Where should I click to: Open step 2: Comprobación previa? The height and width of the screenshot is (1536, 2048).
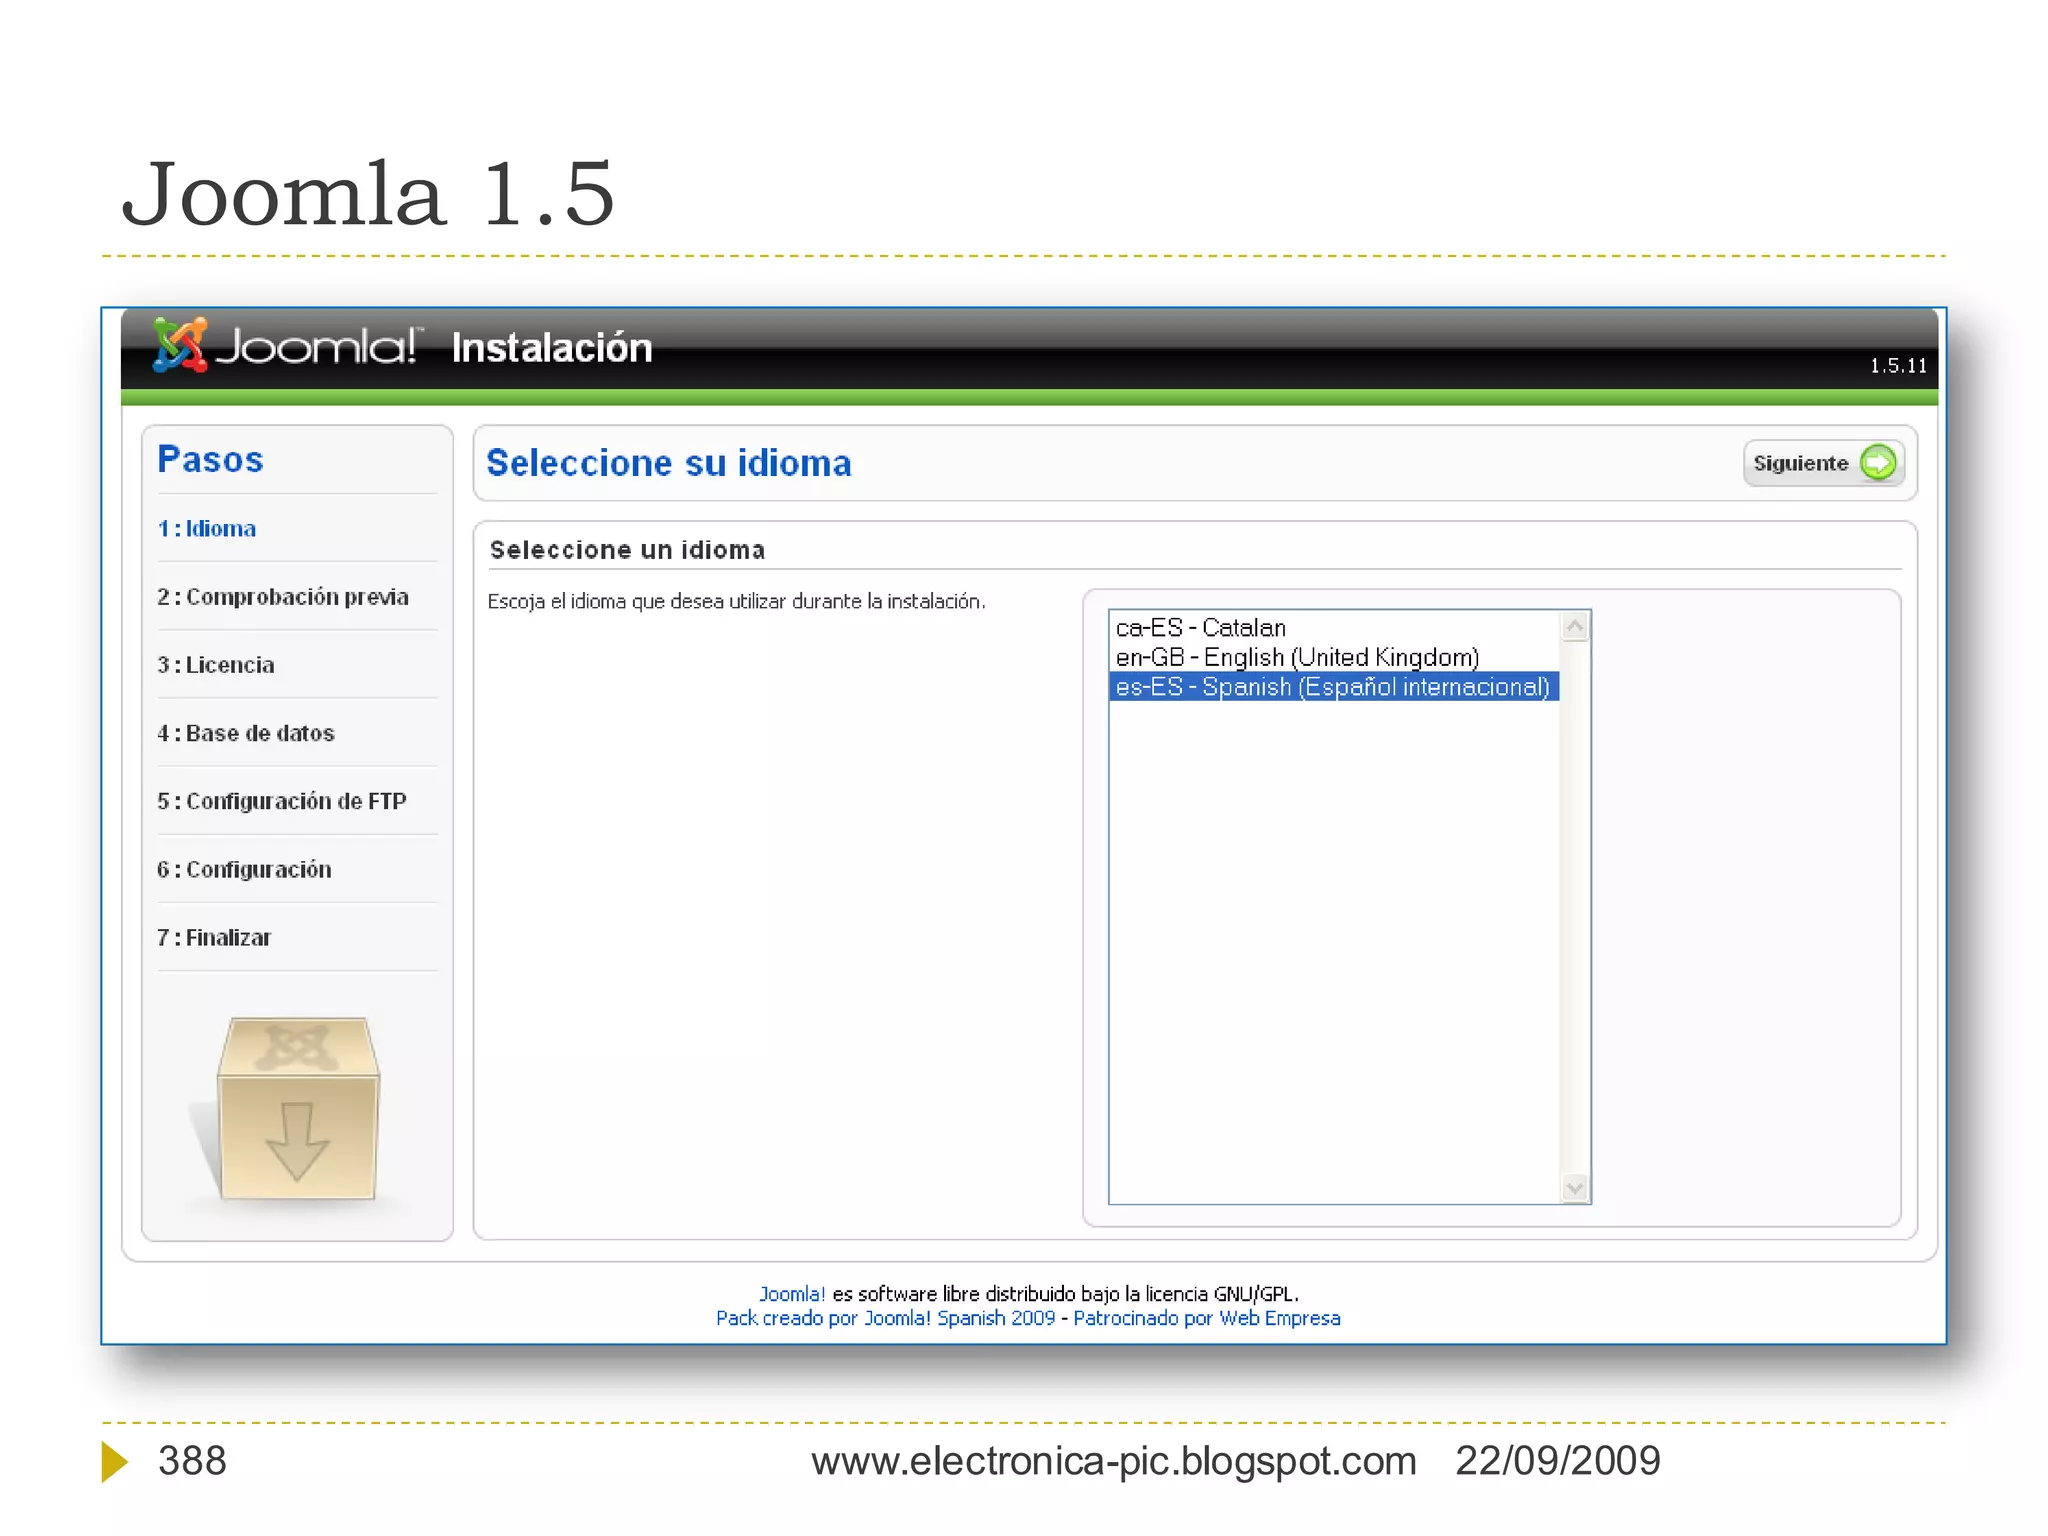click(283, 597)
